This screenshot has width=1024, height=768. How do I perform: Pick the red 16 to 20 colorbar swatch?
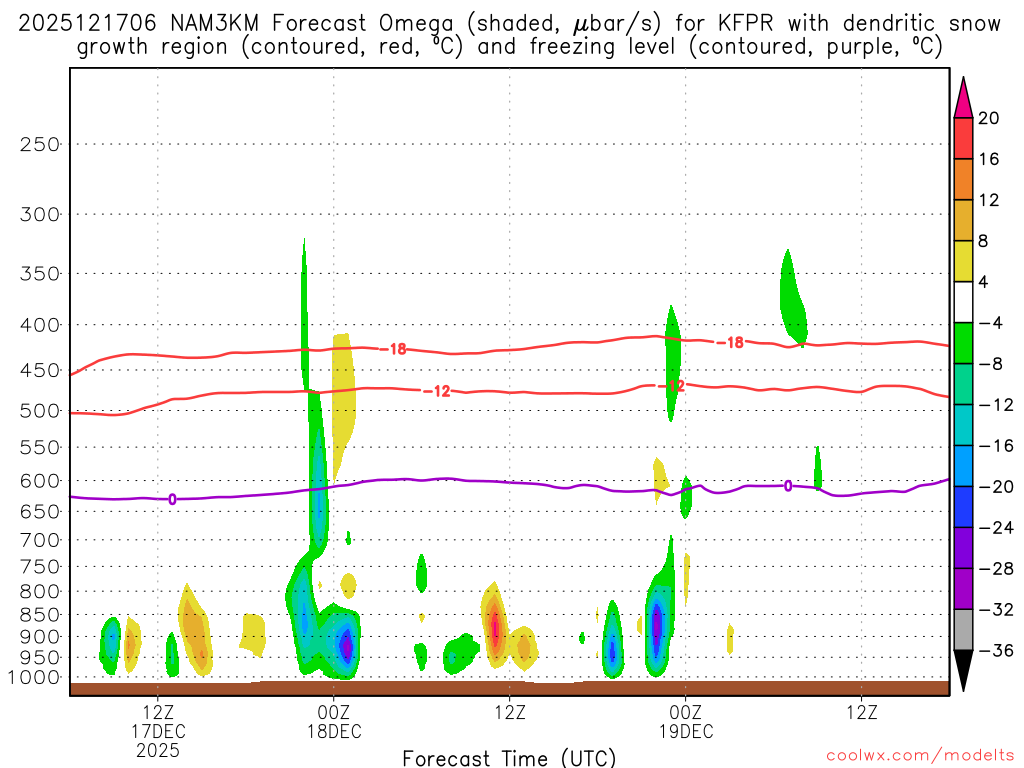click(963, 138)
